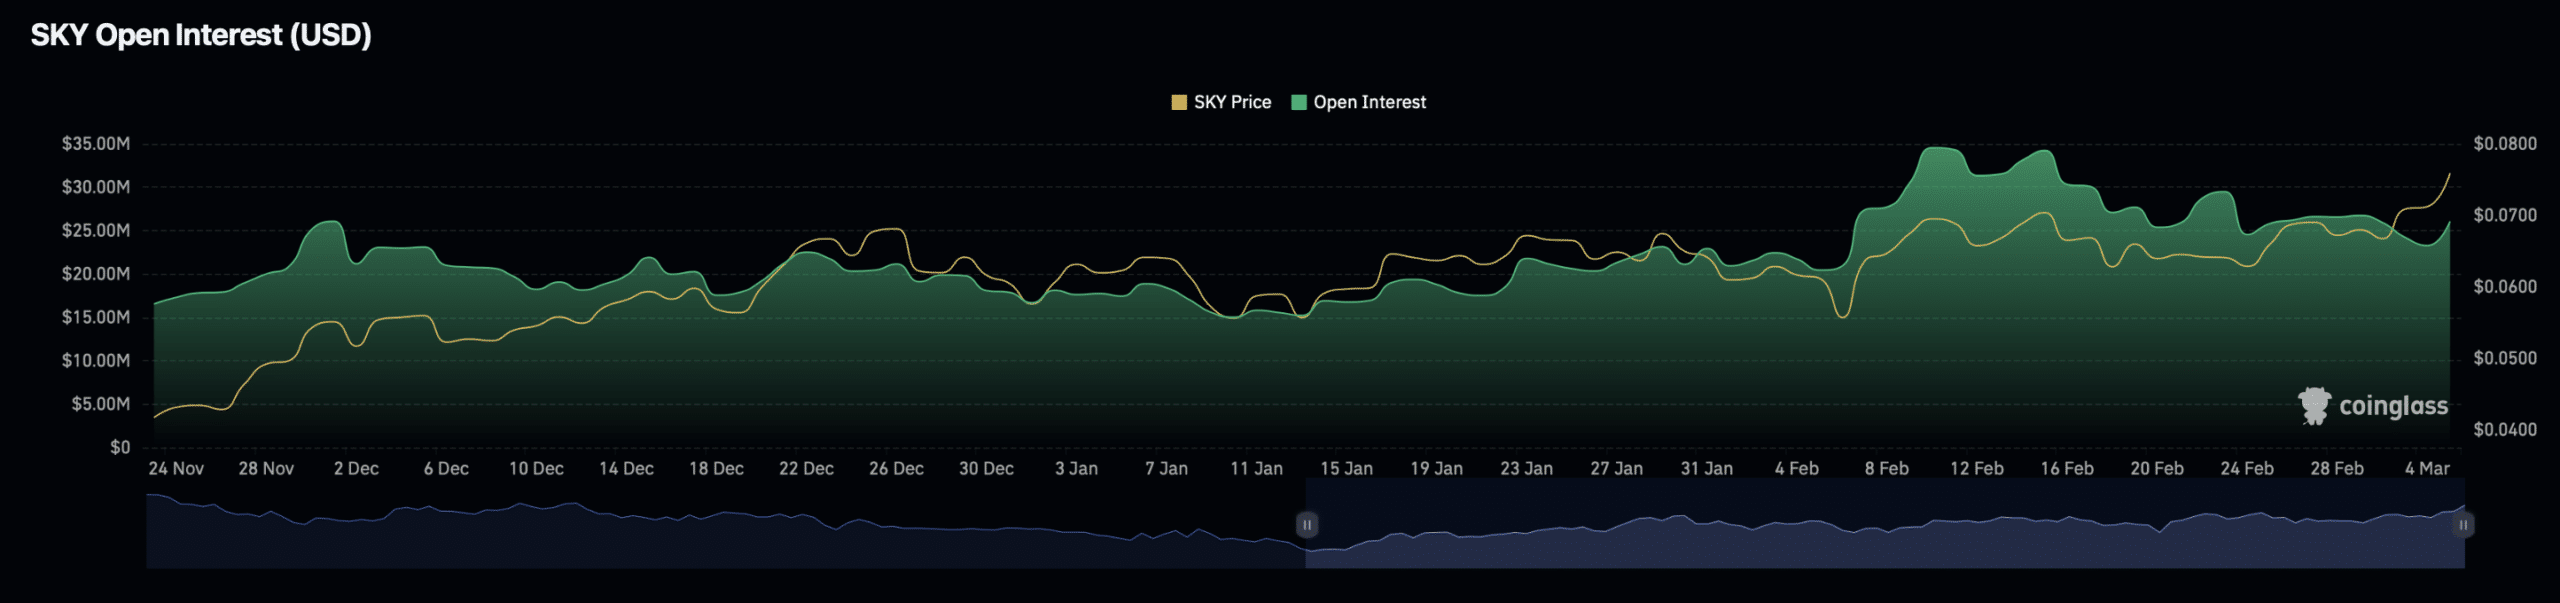Toggle the Open Interest series label

(x=1369, y=102)
